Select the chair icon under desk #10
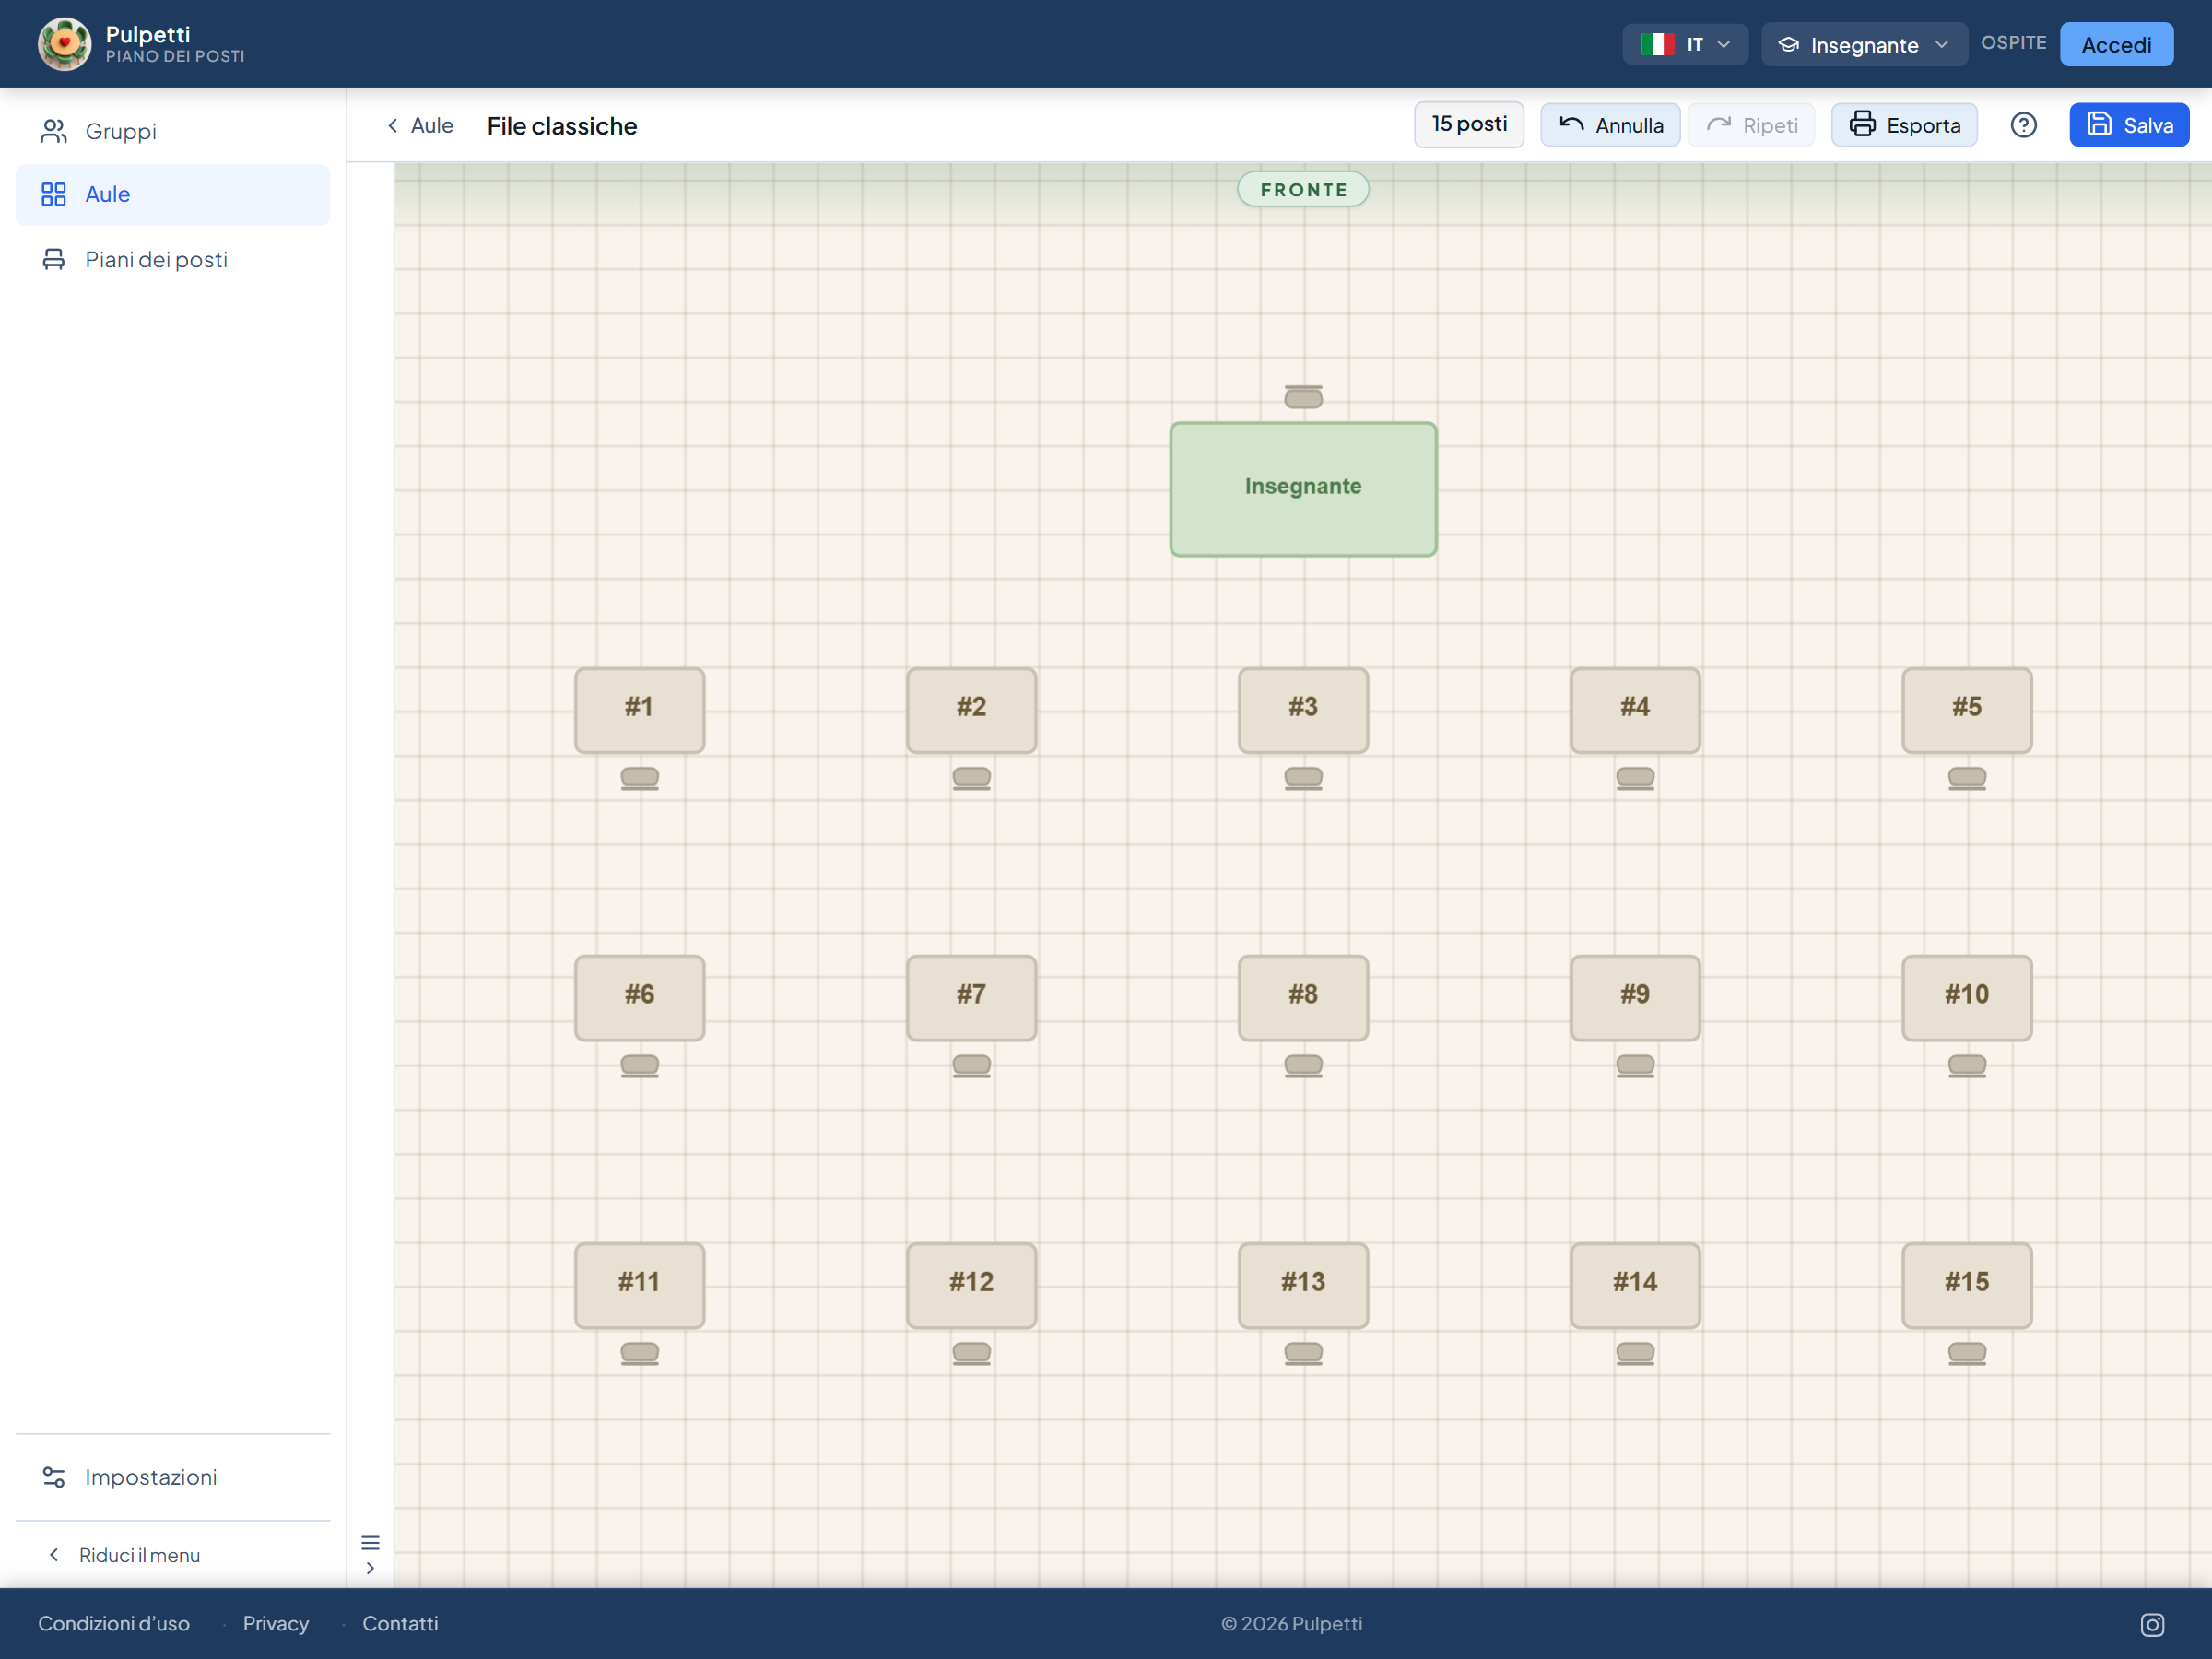Image resolution: width=2212 pixels, height=1659 pixels. point(1967,1066)
